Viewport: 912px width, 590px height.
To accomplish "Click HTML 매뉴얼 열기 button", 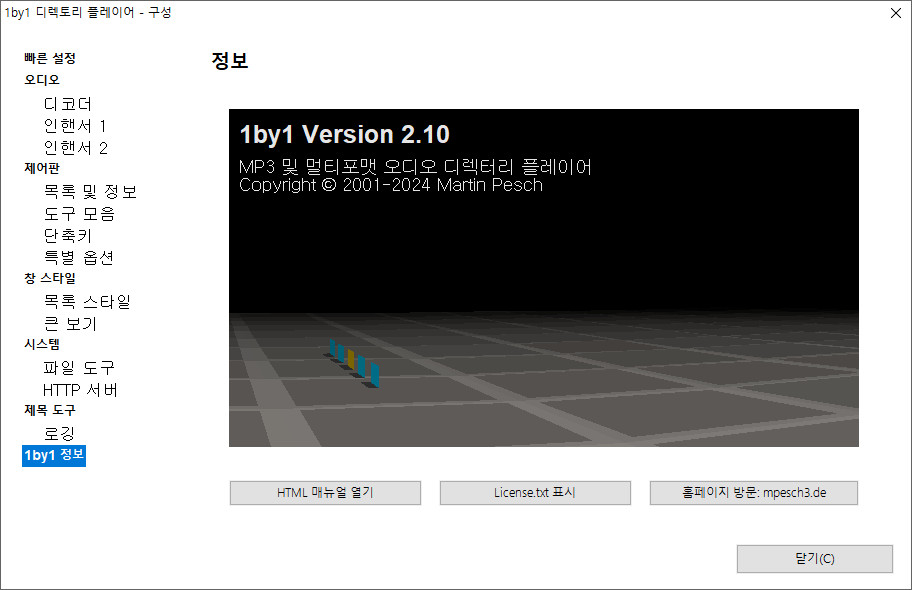I will click(x=325, y=493).
